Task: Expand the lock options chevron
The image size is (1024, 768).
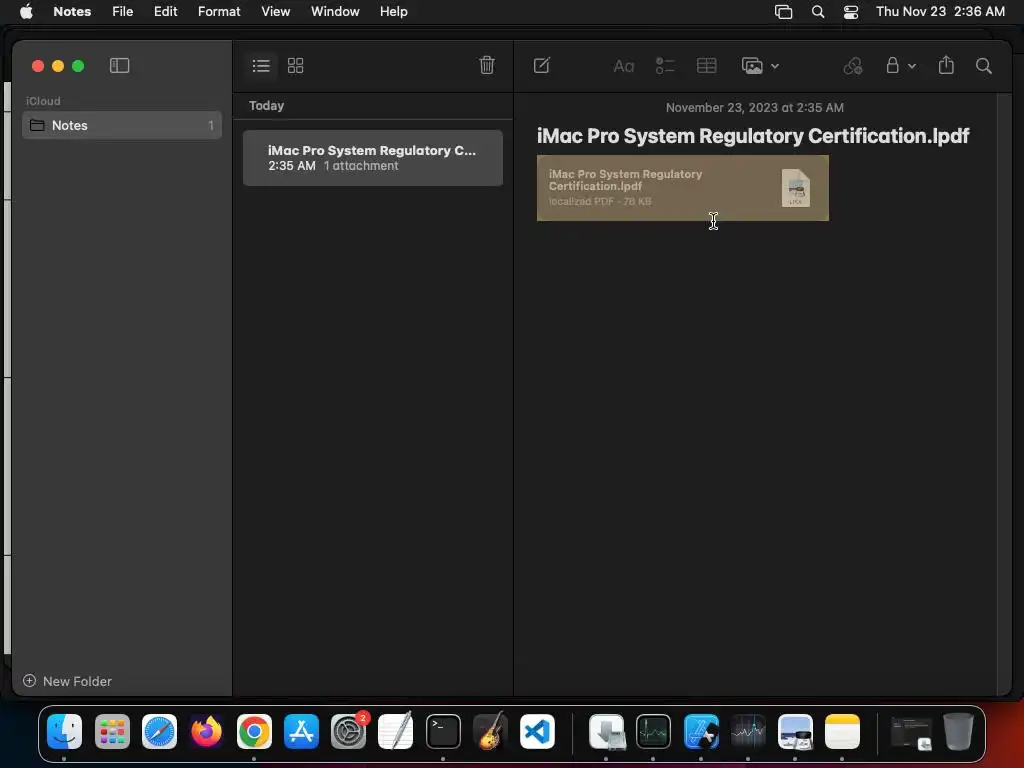Action: (x=912, y=66)
